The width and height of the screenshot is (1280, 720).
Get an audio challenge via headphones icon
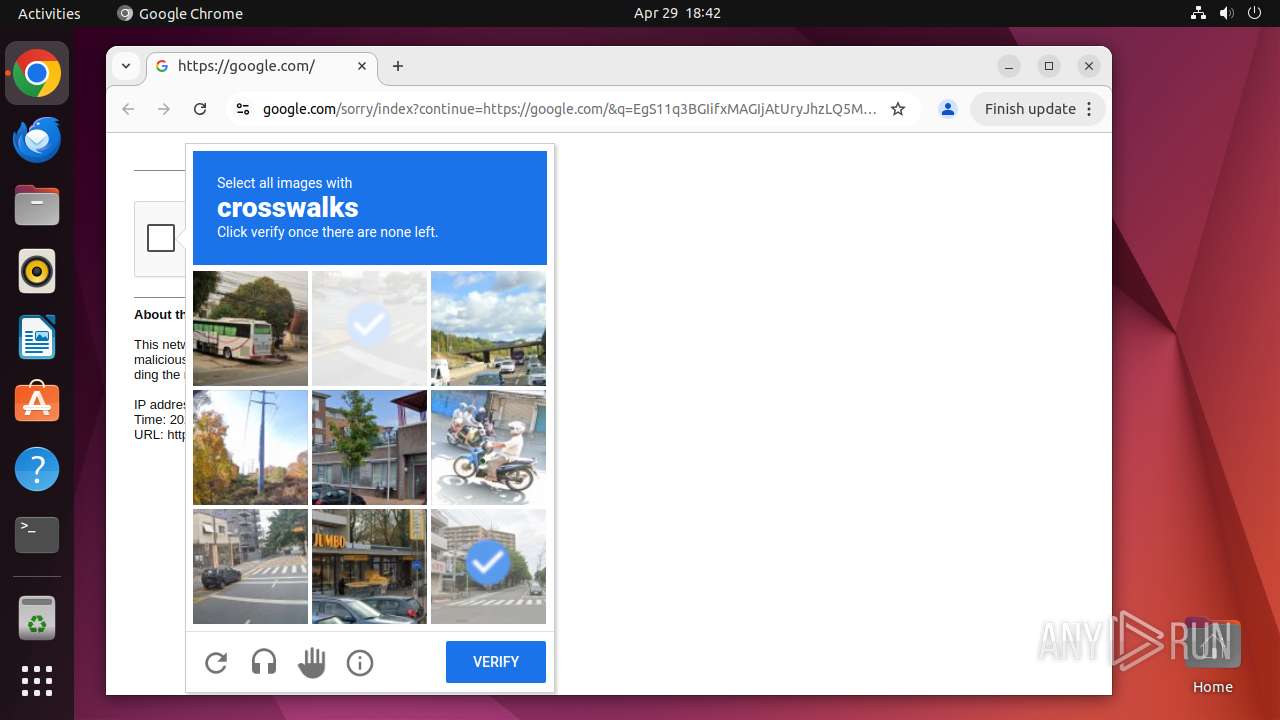tap(264, 662)
